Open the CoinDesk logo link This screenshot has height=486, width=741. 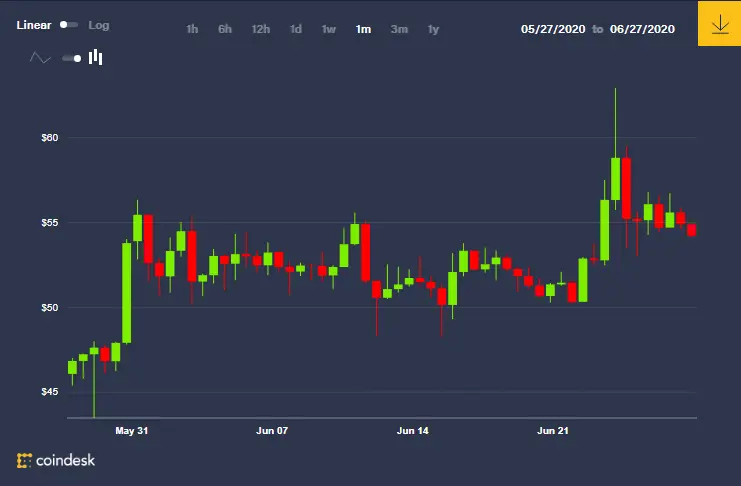click(56, 460)
